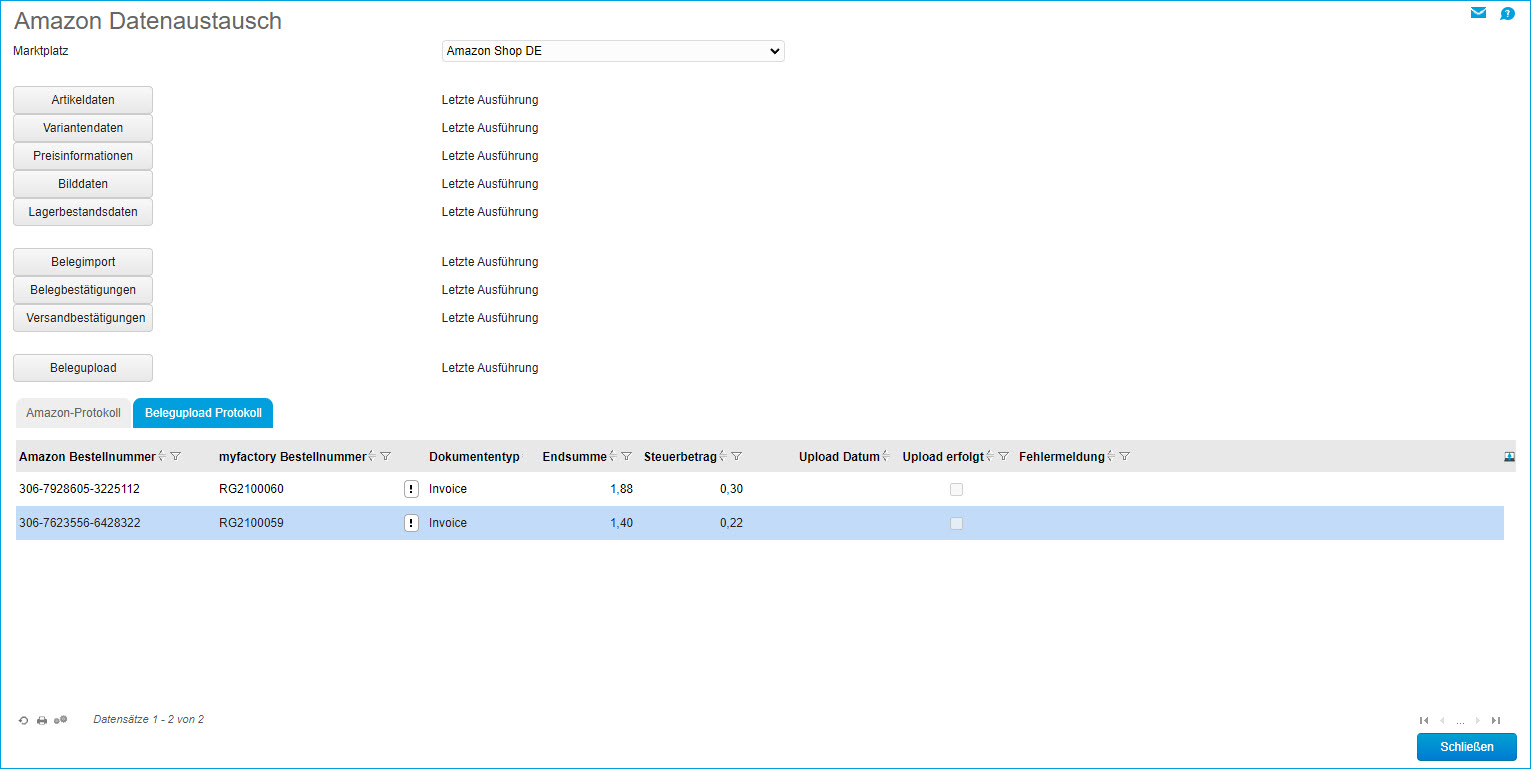This screenshot has height=769, width=1531.
Task: Toggle Upload erfolgt checkbox for RG2100059
Action: (x=956, y=523)
